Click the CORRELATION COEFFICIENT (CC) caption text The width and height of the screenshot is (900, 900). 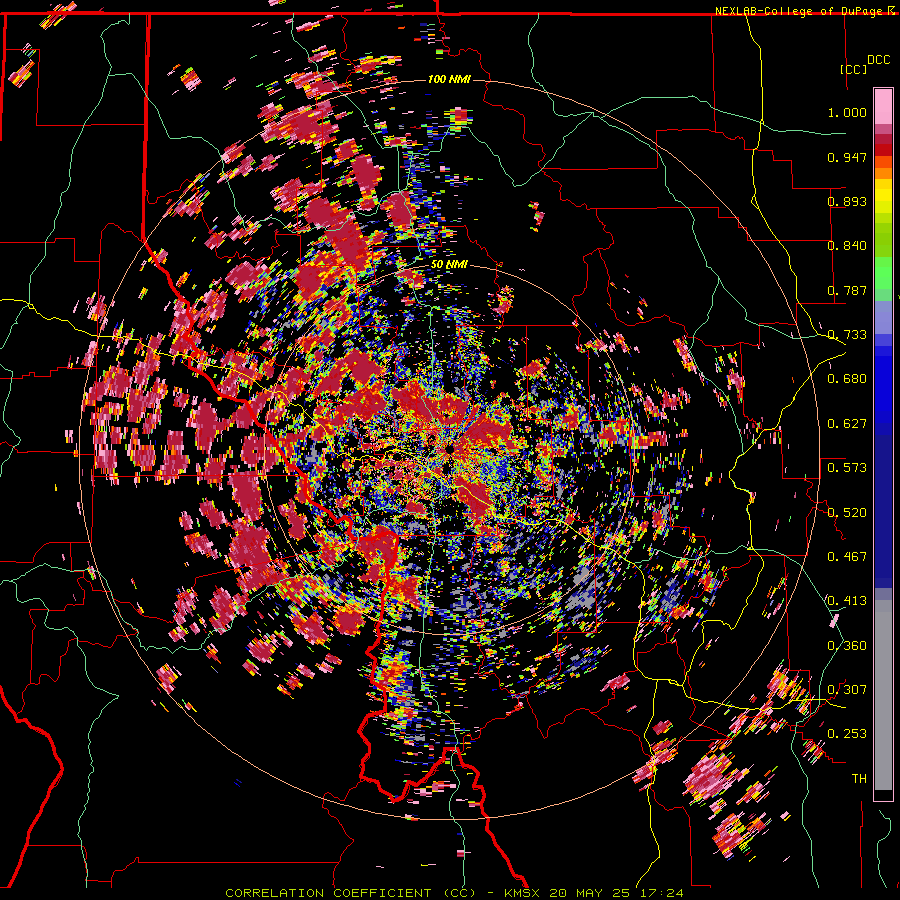tap(350, 893)
